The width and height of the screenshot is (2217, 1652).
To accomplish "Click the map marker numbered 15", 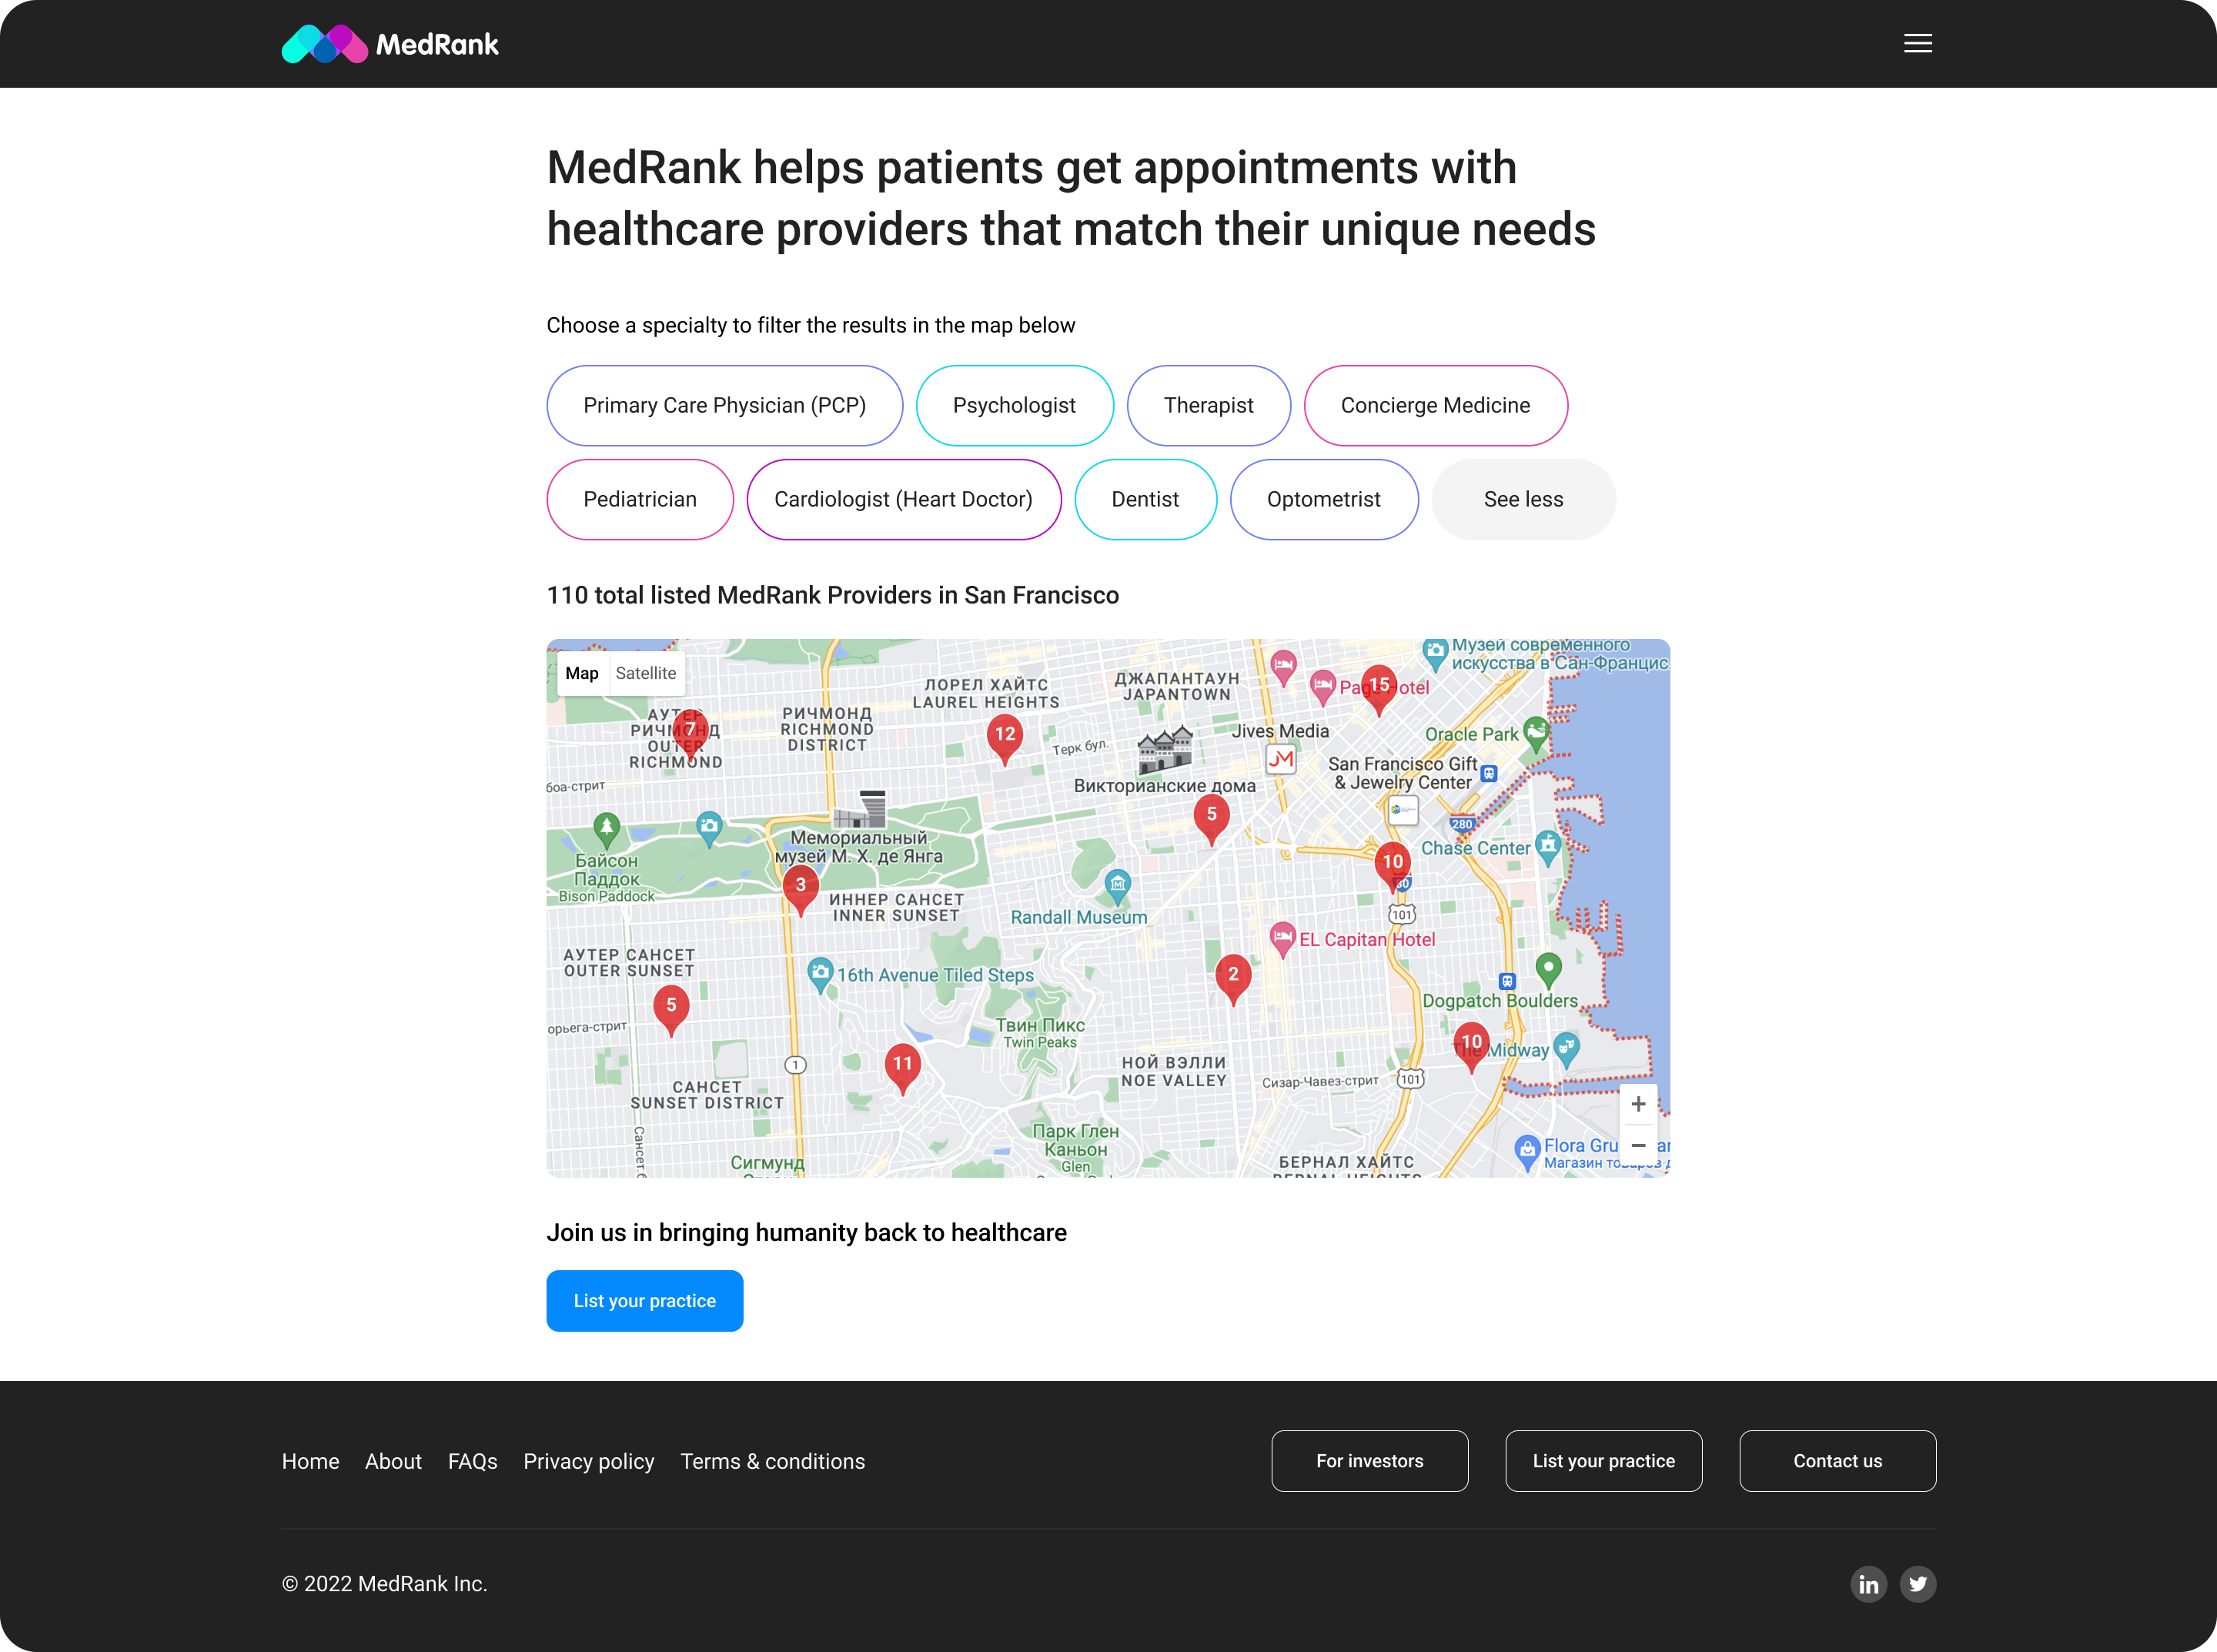I will [1378, 686].
